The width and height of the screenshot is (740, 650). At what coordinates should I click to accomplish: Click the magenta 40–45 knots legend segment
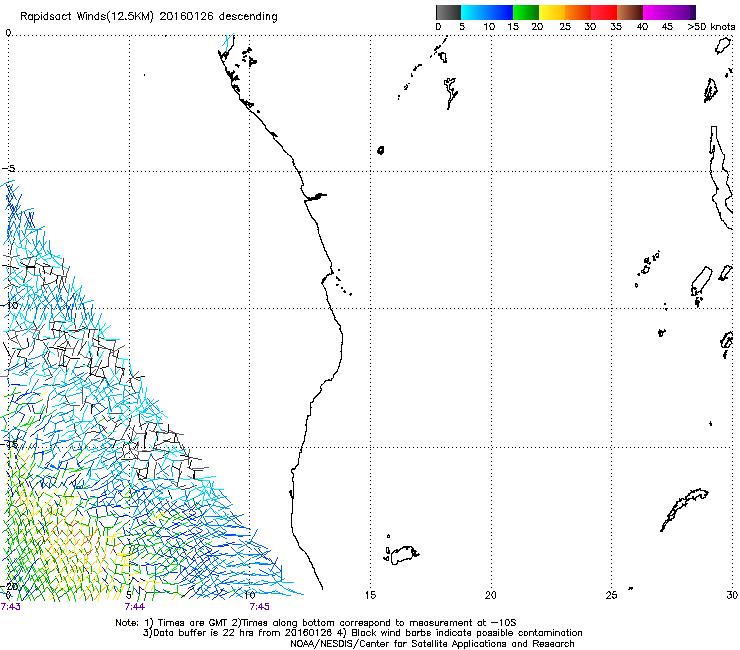point(656,12)
